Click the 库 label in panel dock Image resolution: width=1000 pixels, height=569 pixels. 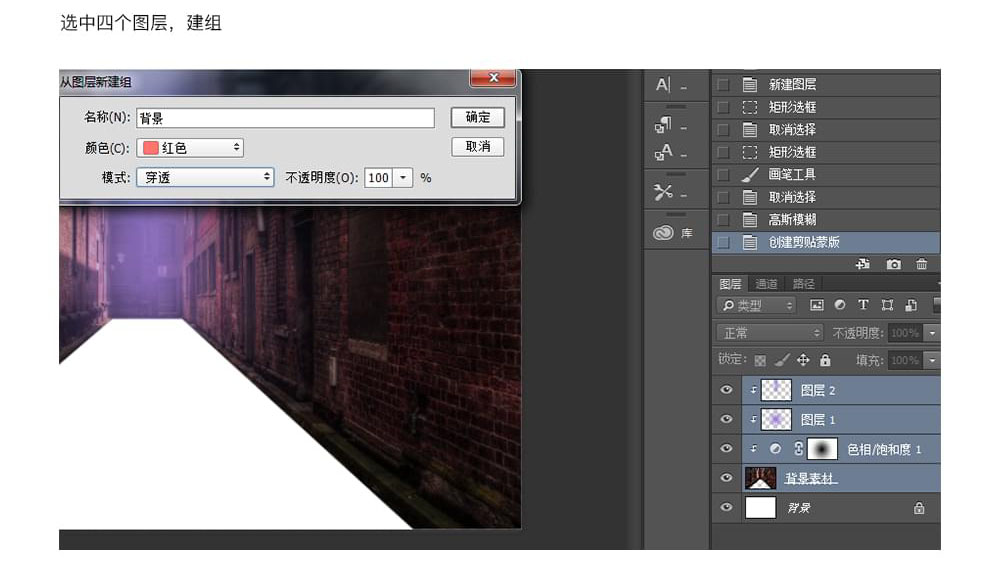tap(686, 233)
